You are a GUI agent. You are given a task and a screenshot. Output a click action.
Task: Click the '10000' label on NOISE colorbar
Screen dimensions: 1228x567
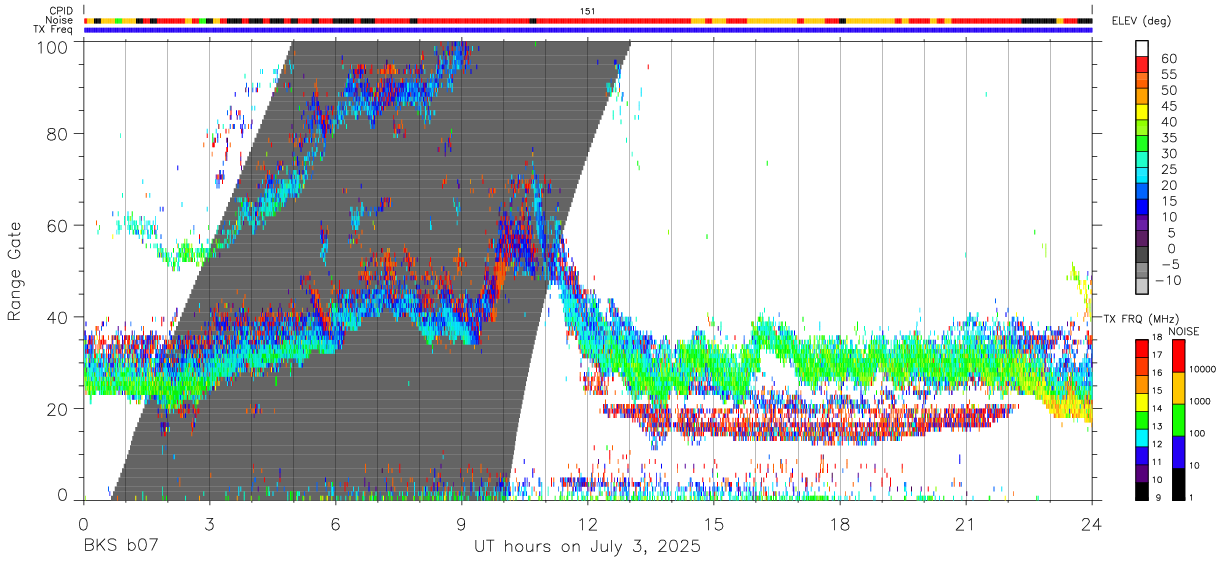(1204, 369)
